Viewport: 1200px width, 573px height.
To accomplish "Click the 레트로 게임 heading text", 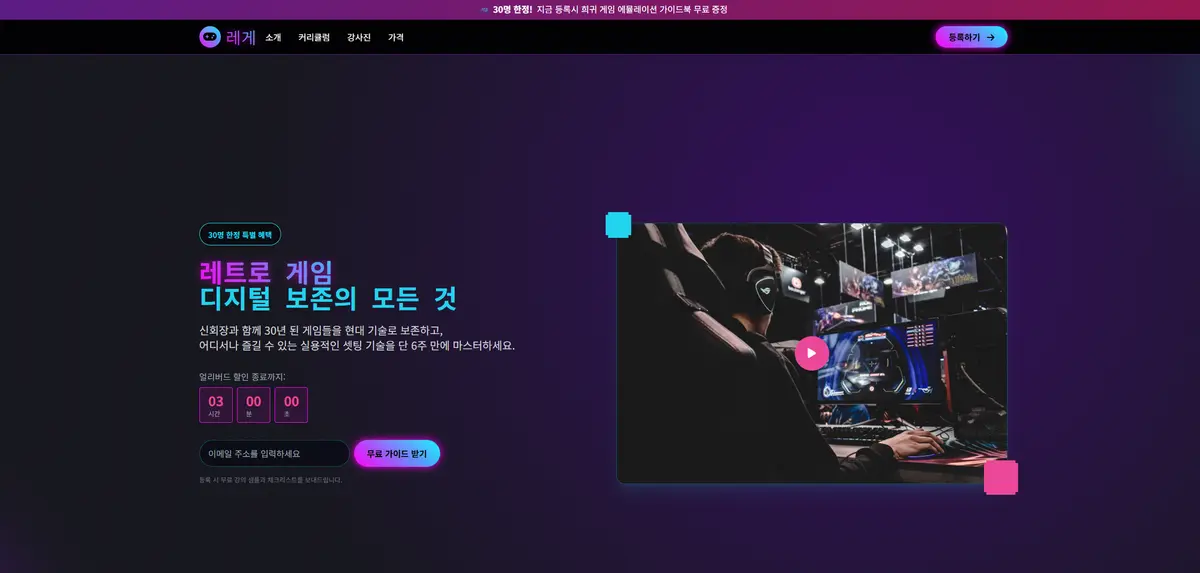I will click(x=266, y=271).
